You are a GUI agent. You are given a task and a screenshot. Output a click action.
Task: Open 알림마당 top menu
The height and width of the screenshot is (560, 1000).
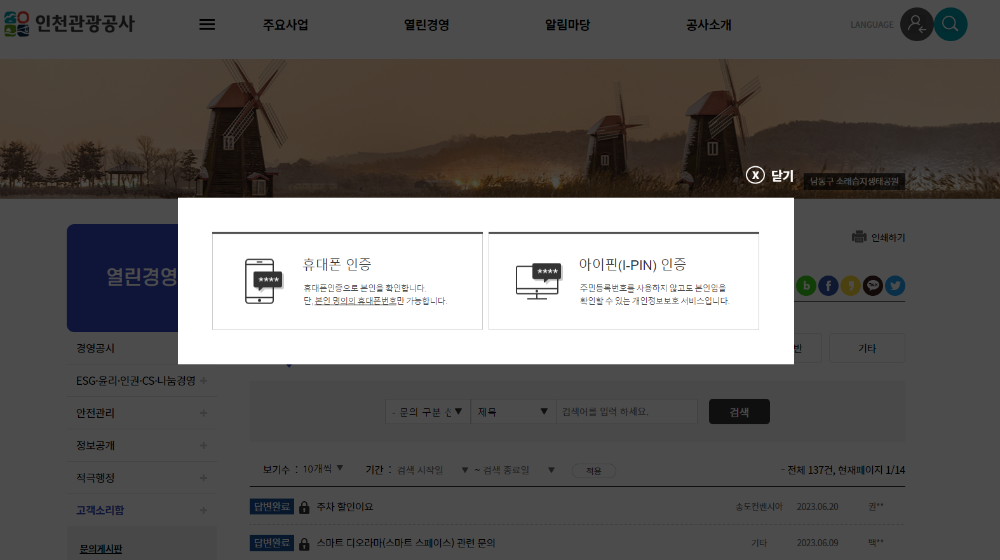568,25
